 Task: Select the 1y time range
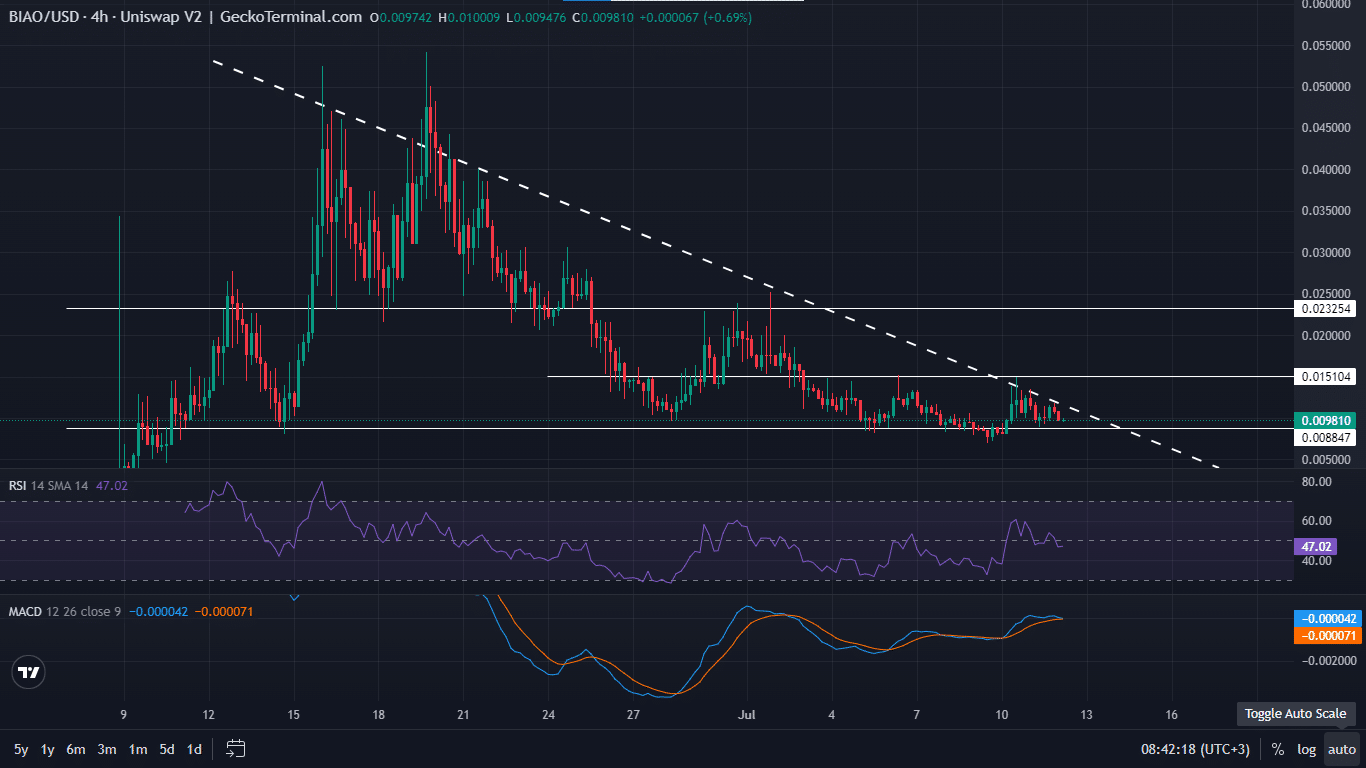point(48,749)
